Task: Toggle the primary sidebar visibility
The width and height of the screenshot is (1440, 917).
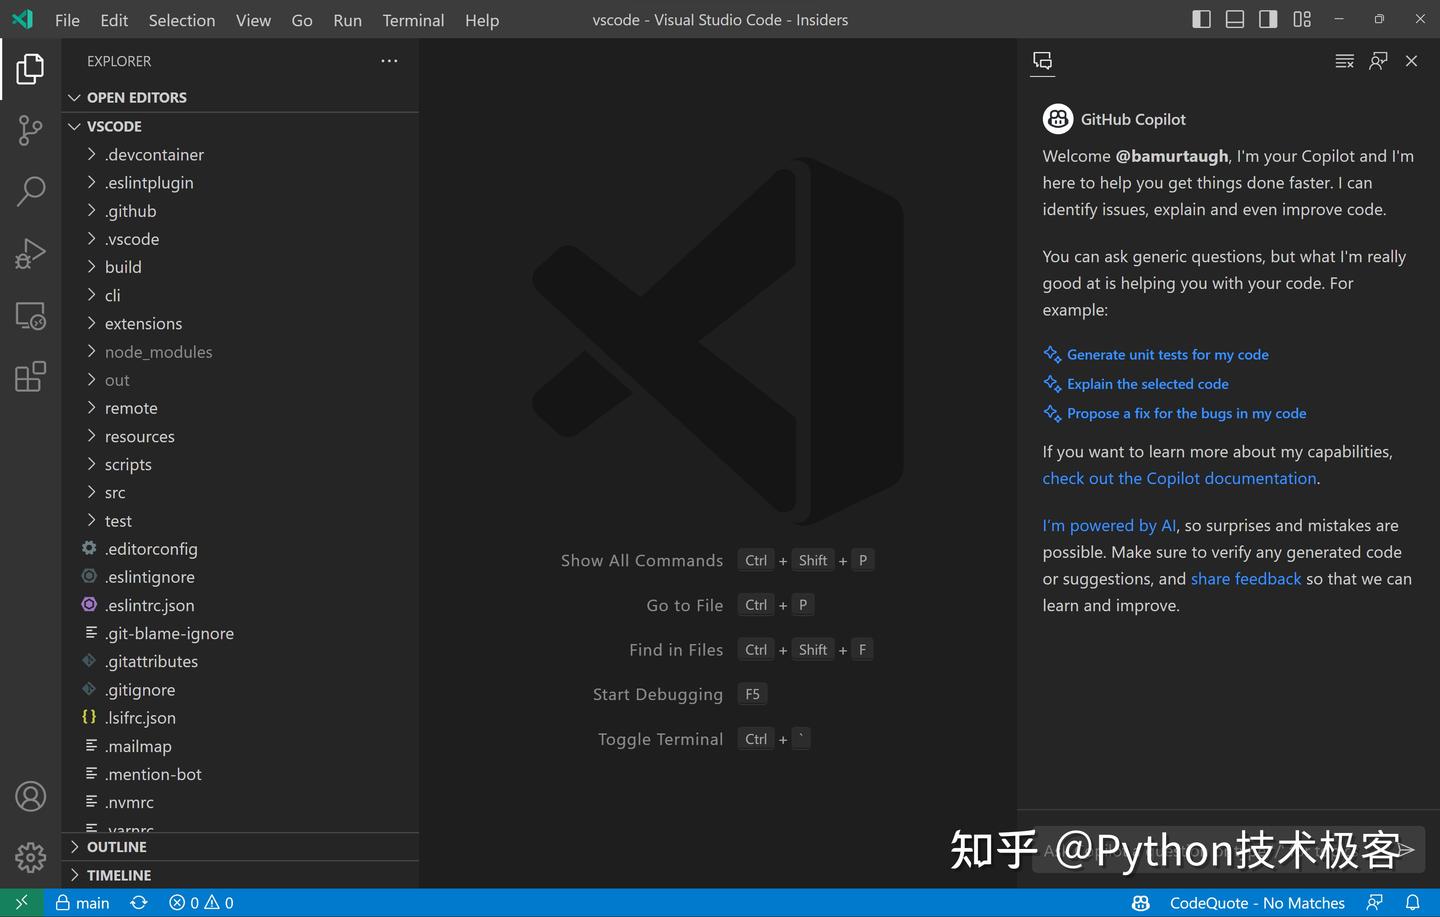Action: (x=1201, y=19)
